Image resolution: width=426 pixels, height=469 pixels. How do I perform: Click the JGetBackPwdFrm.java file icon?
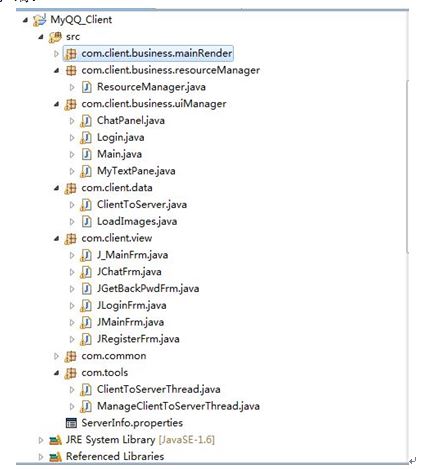click(86, 289)
